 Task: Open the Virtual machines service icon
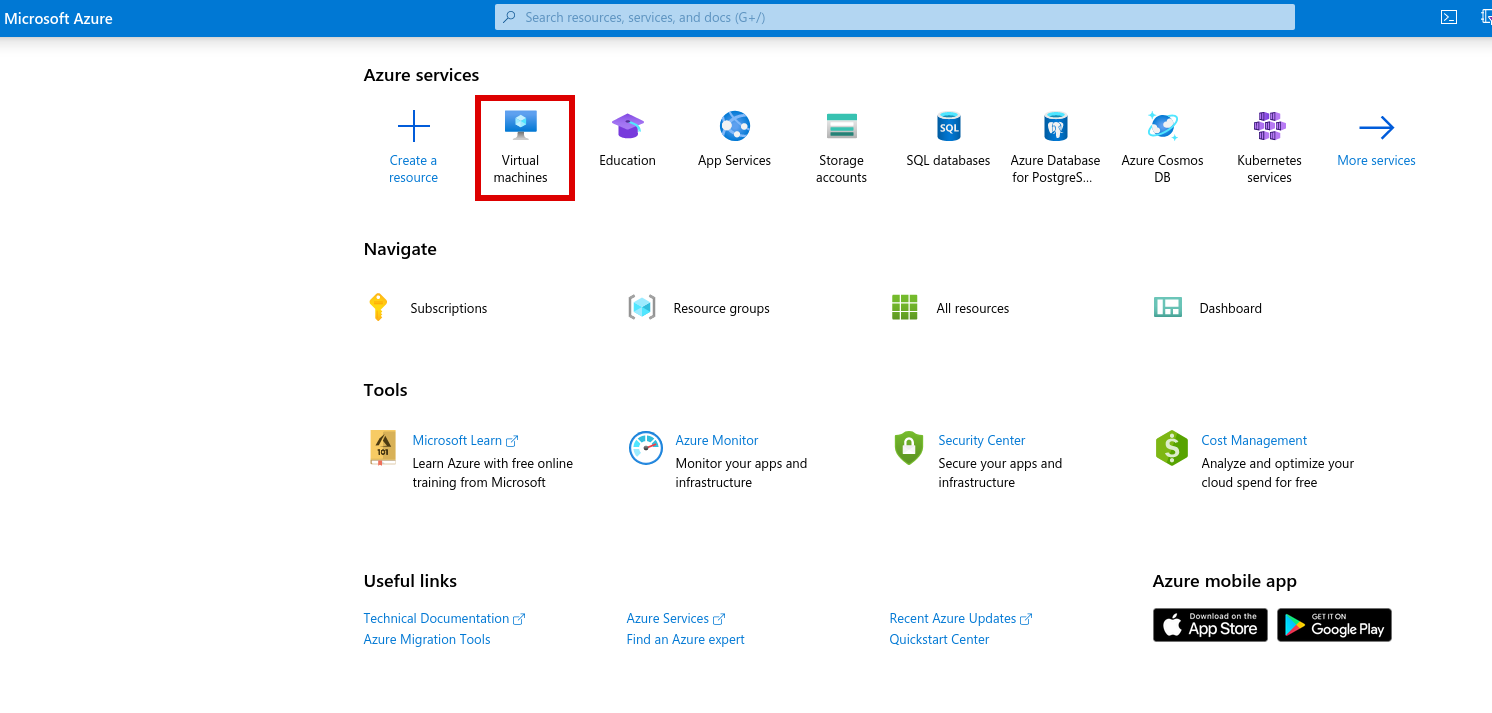[520, 126]
